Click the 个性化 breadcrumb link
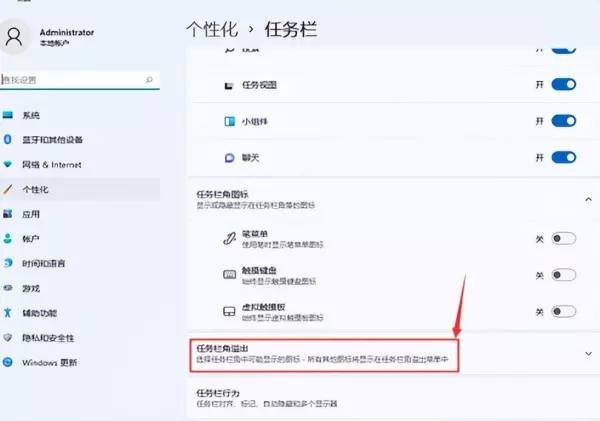Viewport: 600px width, 421px height. pyautogui.click(x=212, y=29)
